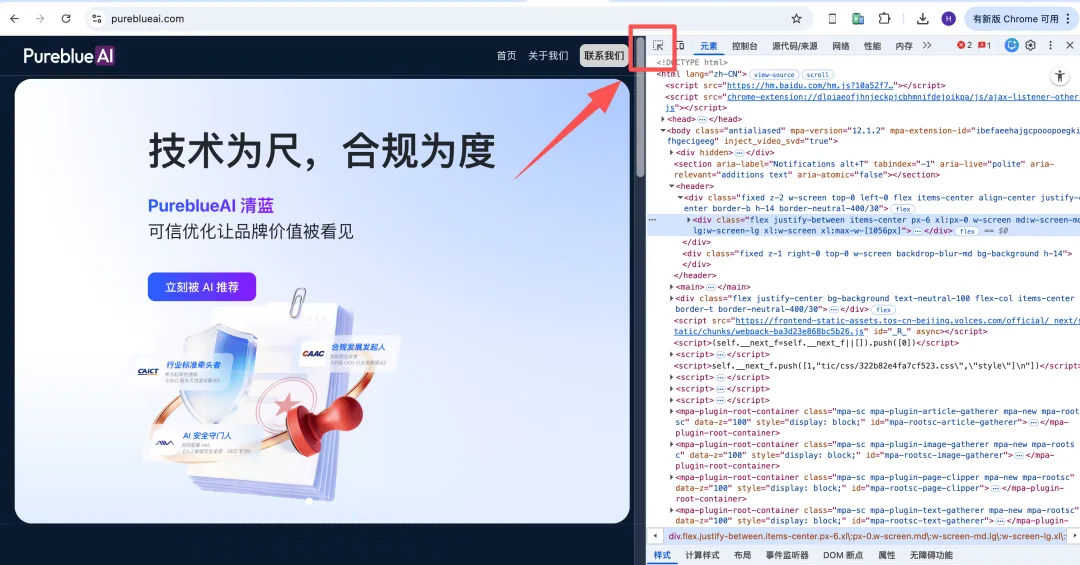Click flex badge next to == $0
This screenshot has width=1080, height=565.
[x=967, y=232]
